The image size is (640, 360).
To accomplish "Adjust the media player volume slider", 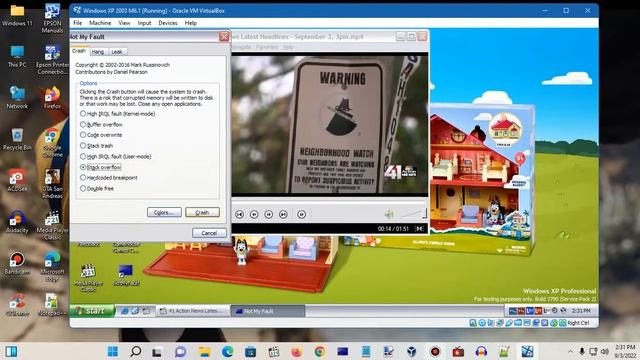I will tap(413, 213).
